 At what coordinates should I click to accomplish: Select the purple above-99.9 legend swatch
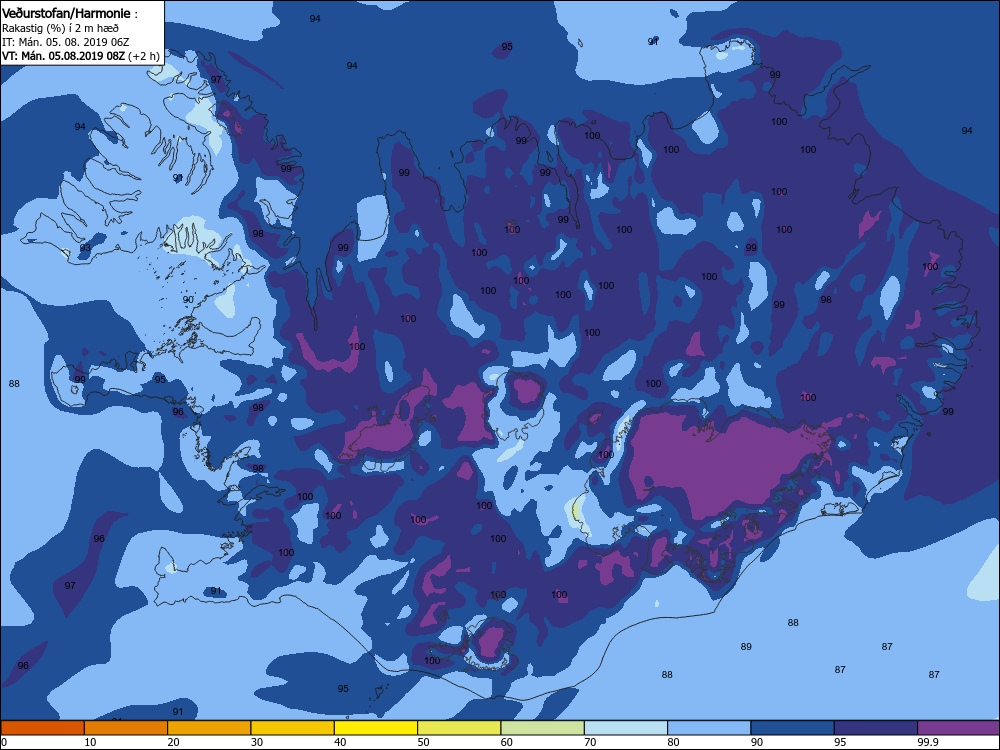(x=959, y=728)
